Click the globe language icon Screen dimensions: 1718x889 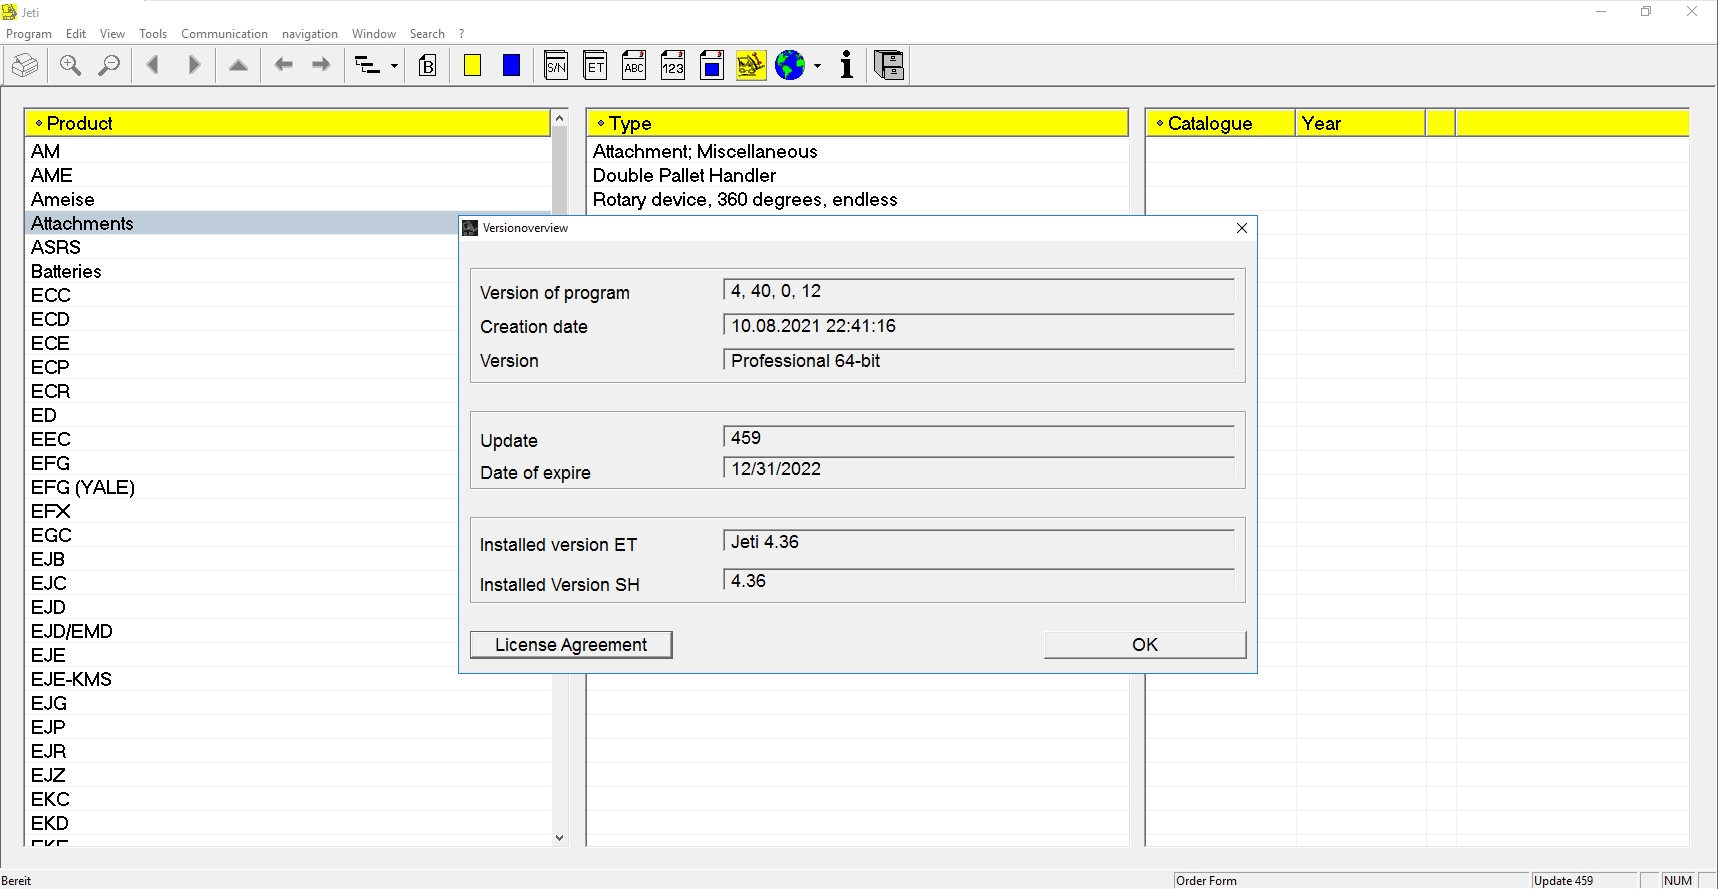[790, 66]
